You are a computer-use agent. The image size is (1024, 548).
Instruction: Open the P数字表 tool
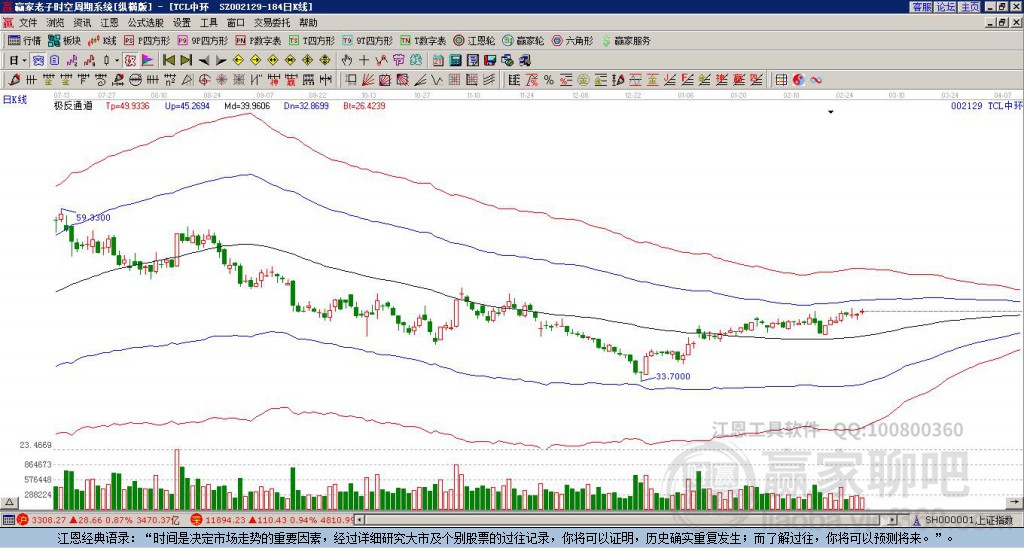[258, 40]
